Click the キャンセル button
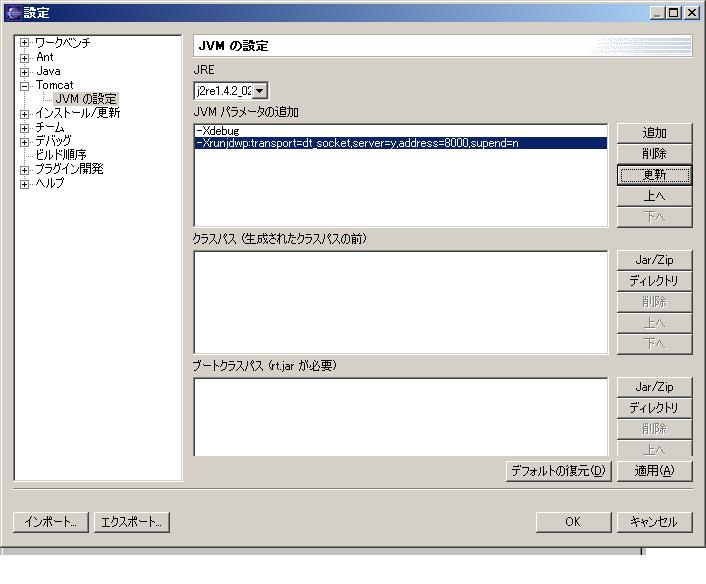Image resolution: width=706 pixels, height=584 pixels. 654,522
